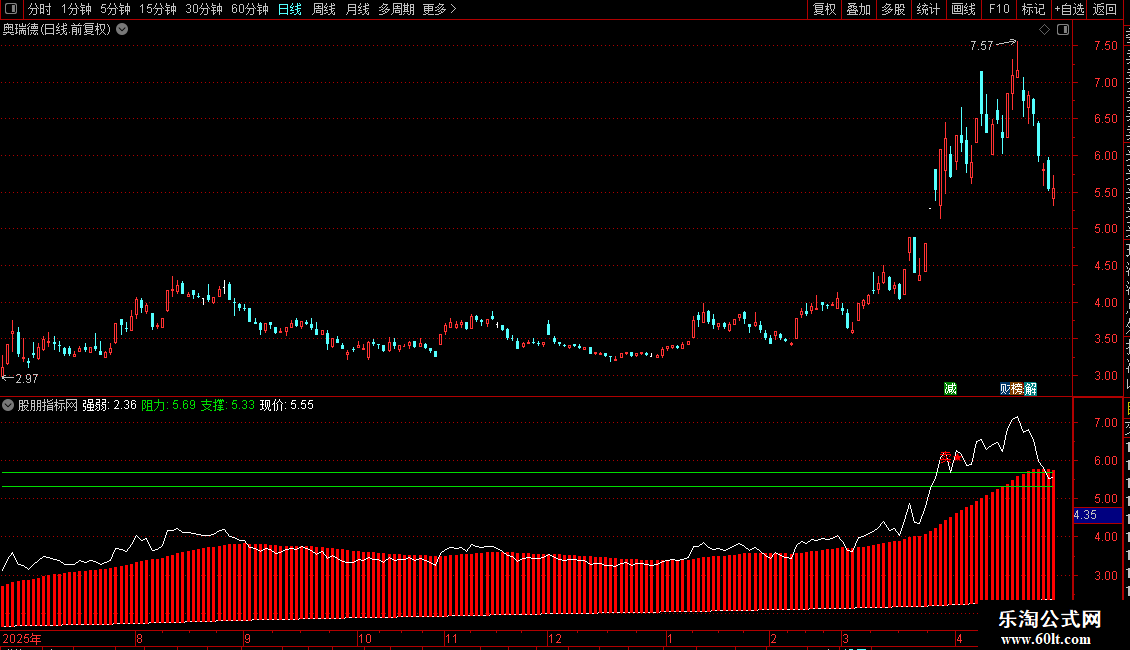
Task: Click the 标记 mark button
Action: tap(1033, 9)
